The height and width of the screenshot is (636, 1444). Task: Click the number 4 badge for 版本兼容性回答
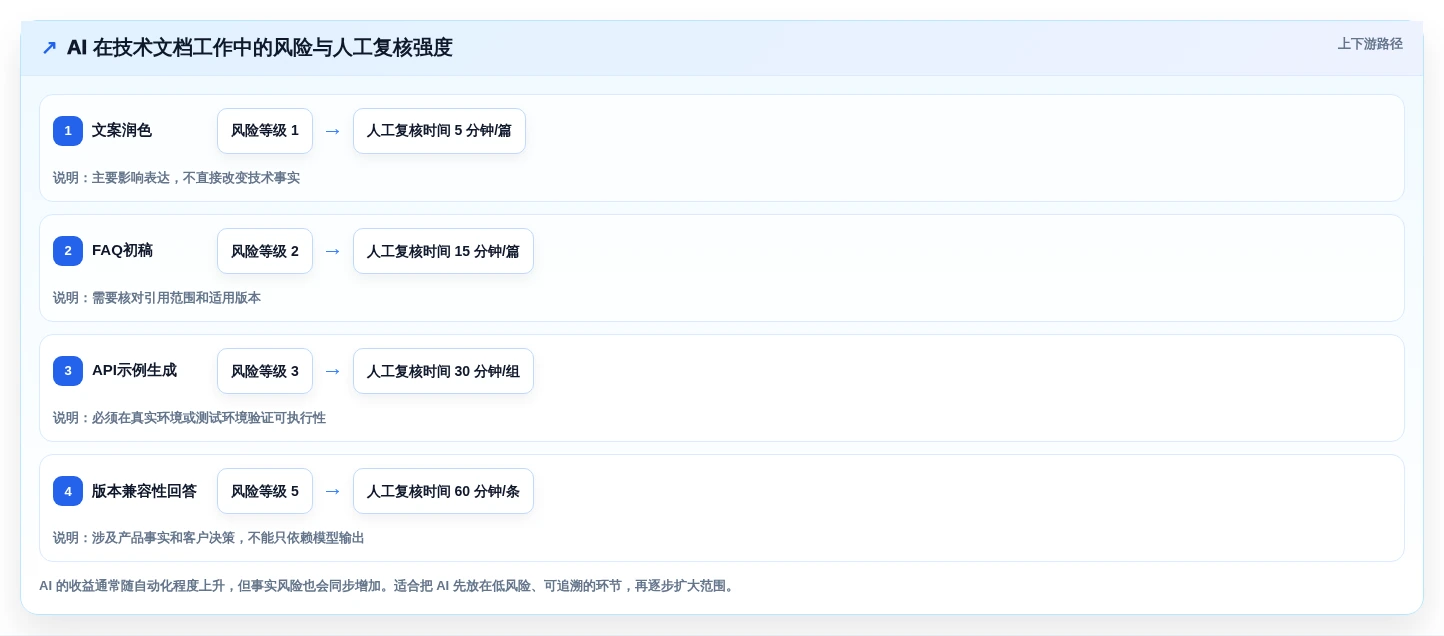pos(68,491)
